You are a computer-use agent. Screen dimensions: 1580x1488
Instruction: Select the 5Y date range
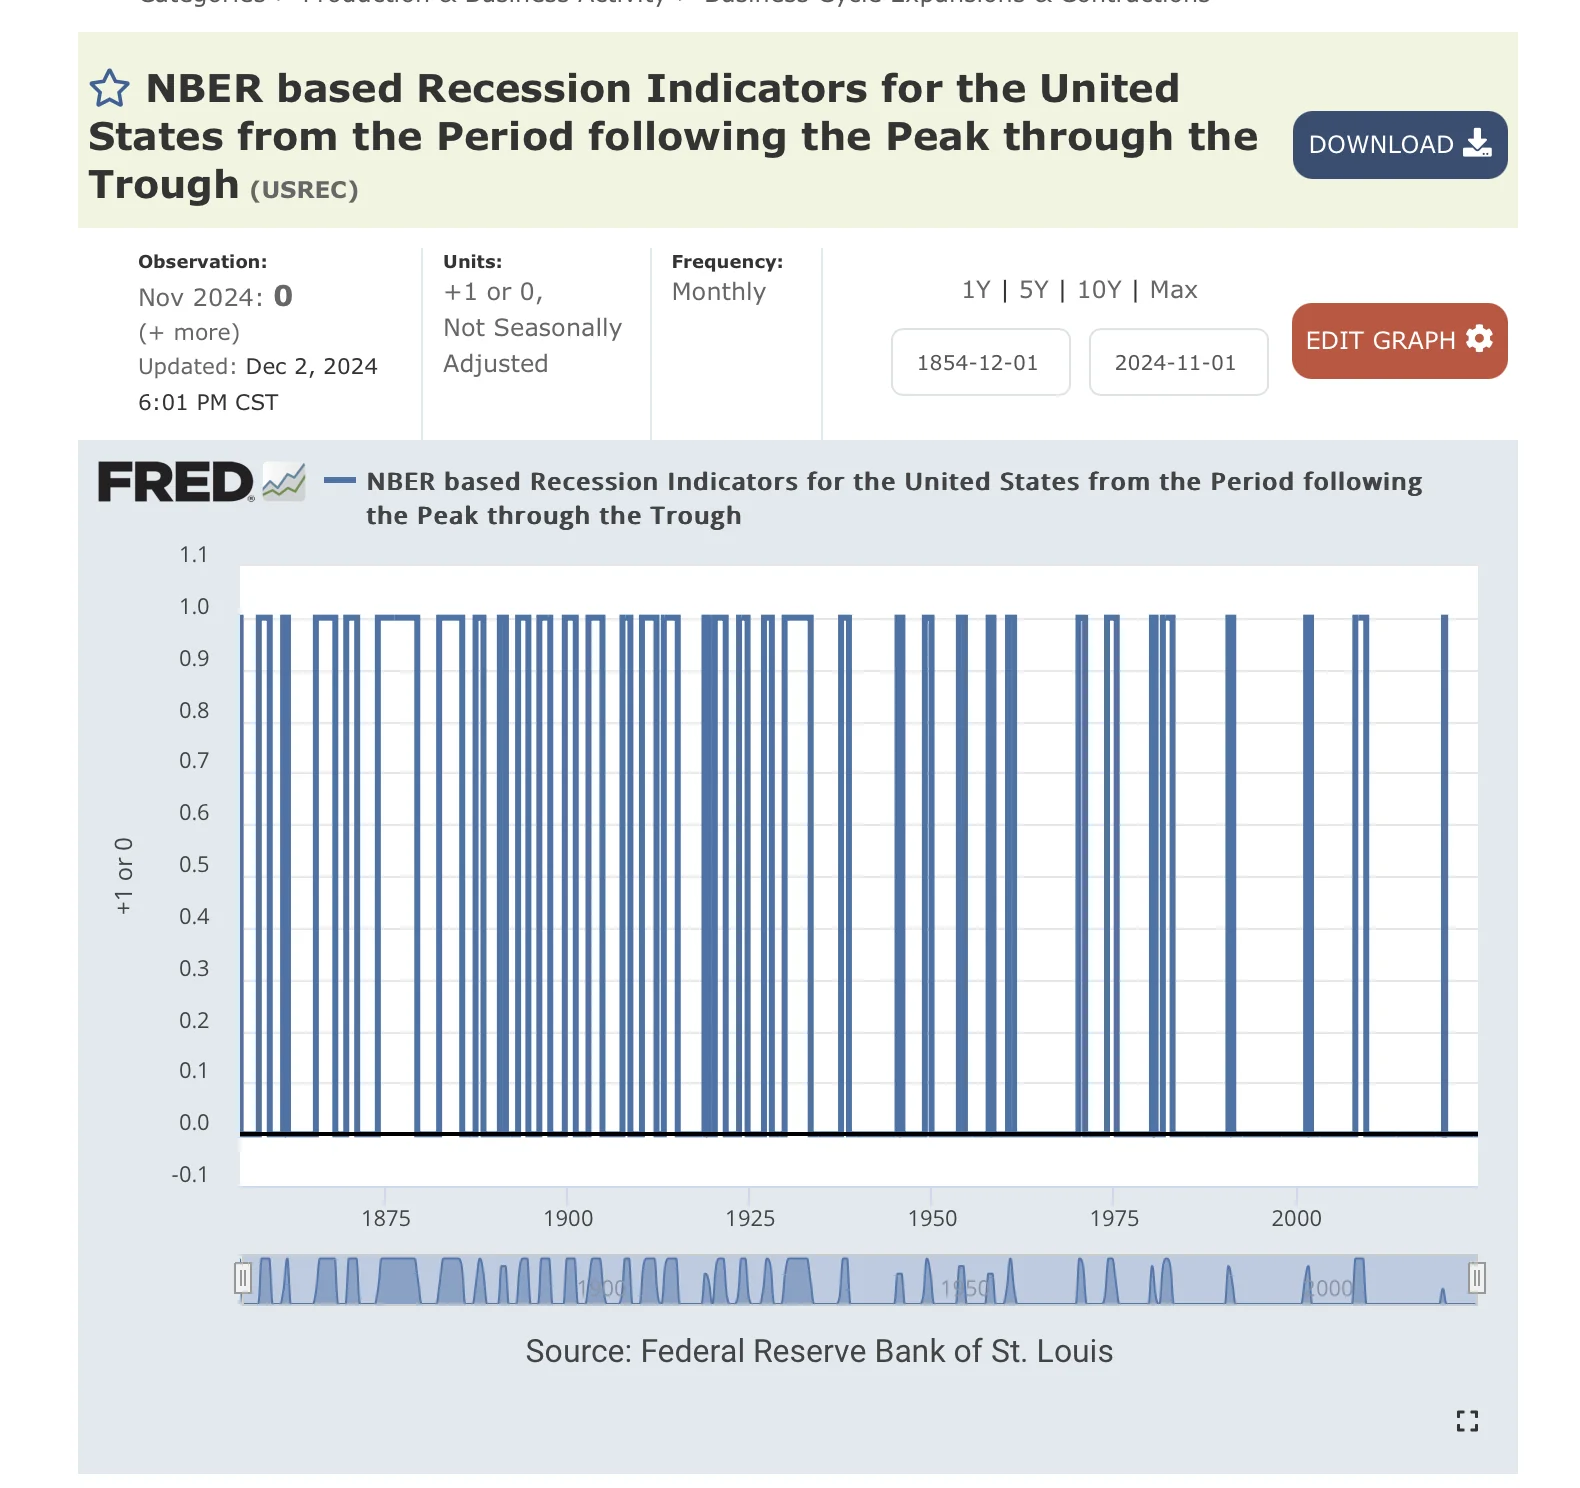[1034, 290]
